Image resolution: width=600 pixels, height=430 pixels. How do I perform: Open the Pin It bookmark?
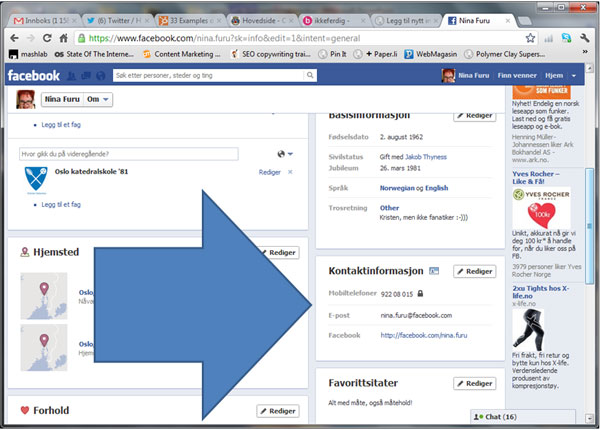(x=333, y=54)
